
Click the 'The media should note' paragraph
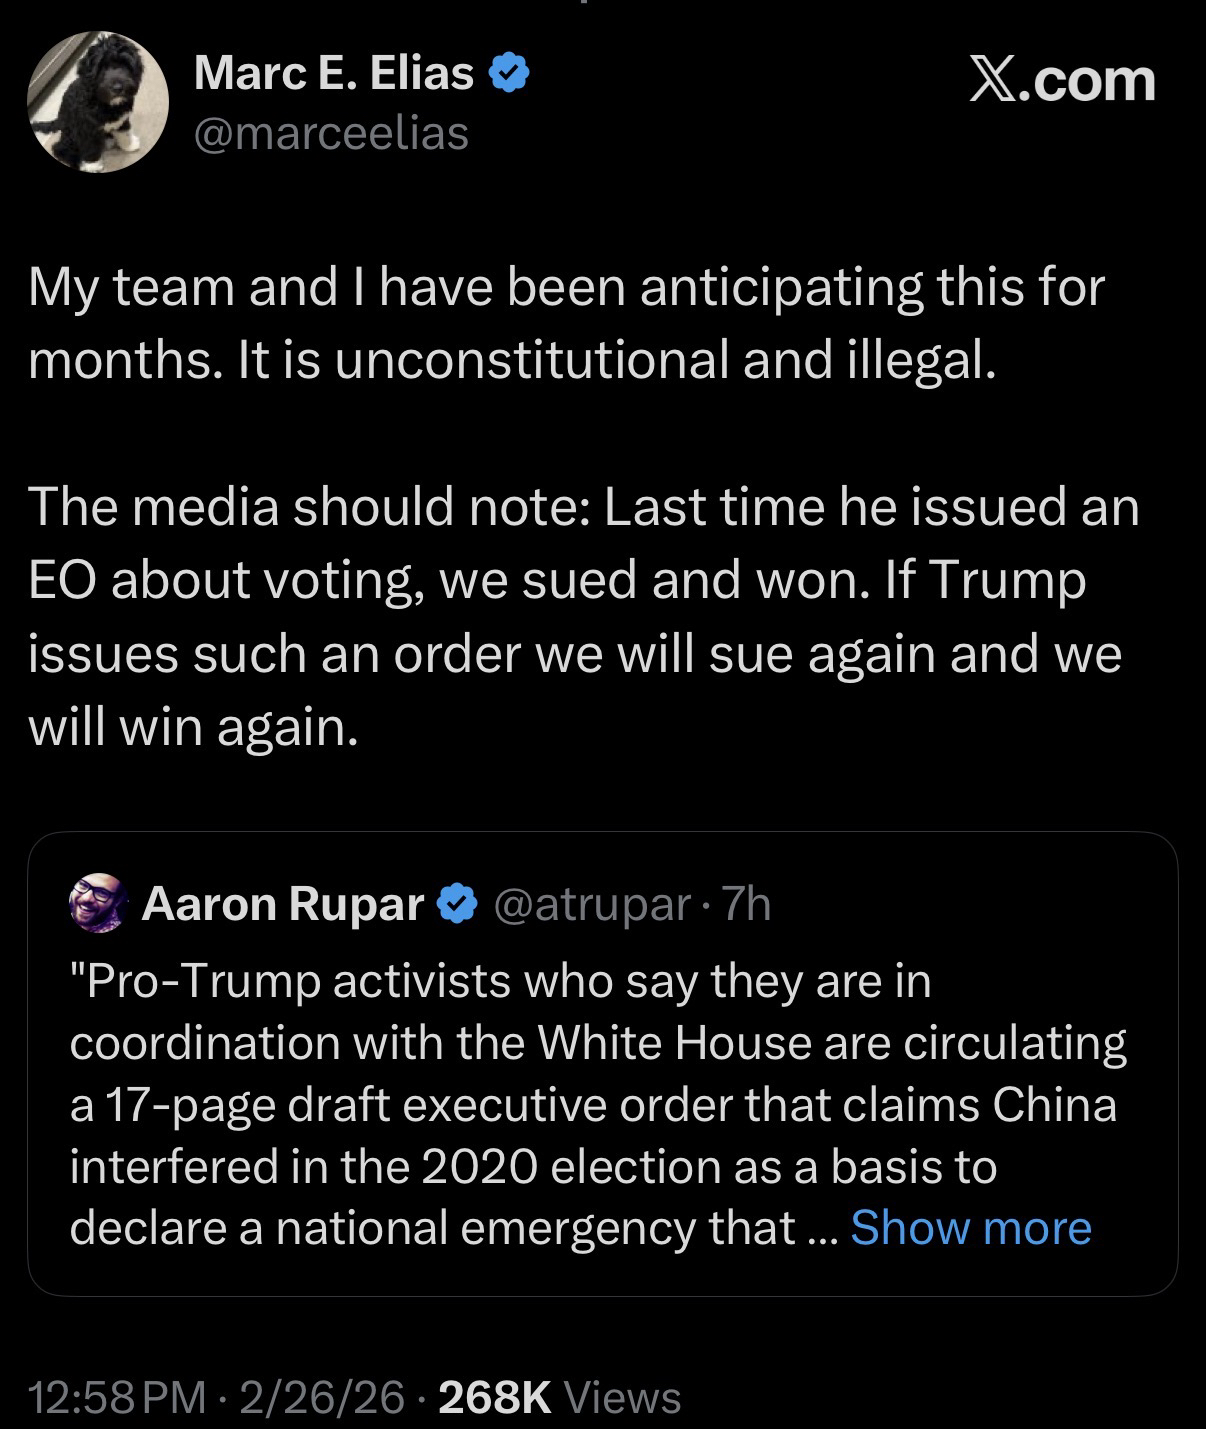point(584,615)
